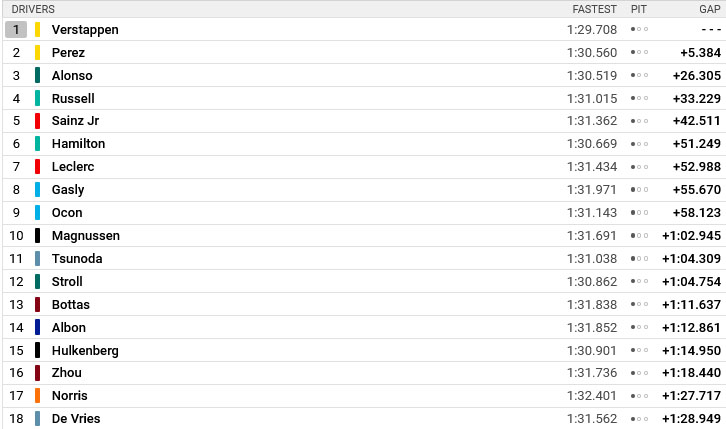
Task: Click Alonso's dark green team color bar
Action: tap(38, 75)
